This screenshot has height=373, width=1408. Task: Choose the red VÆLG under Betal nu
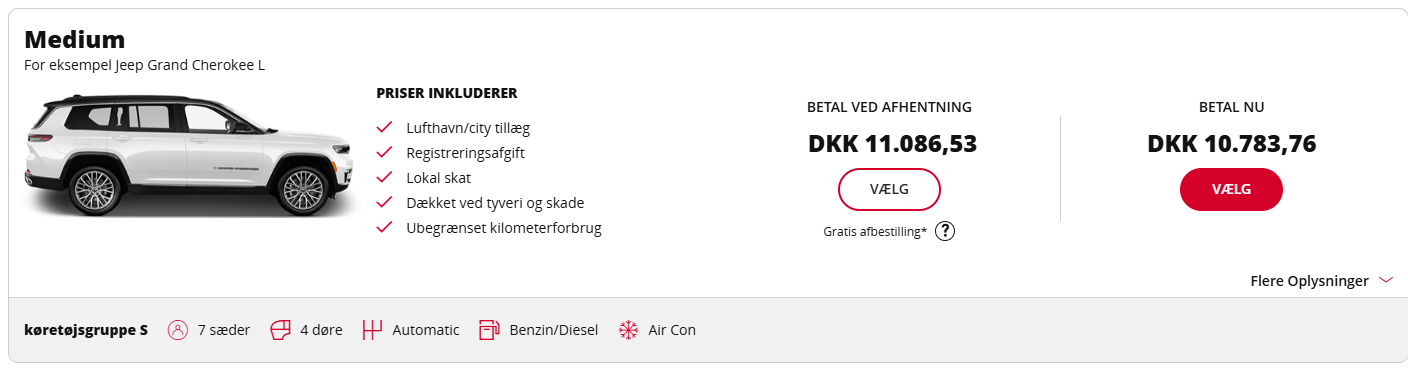(x=1231, y=189)
